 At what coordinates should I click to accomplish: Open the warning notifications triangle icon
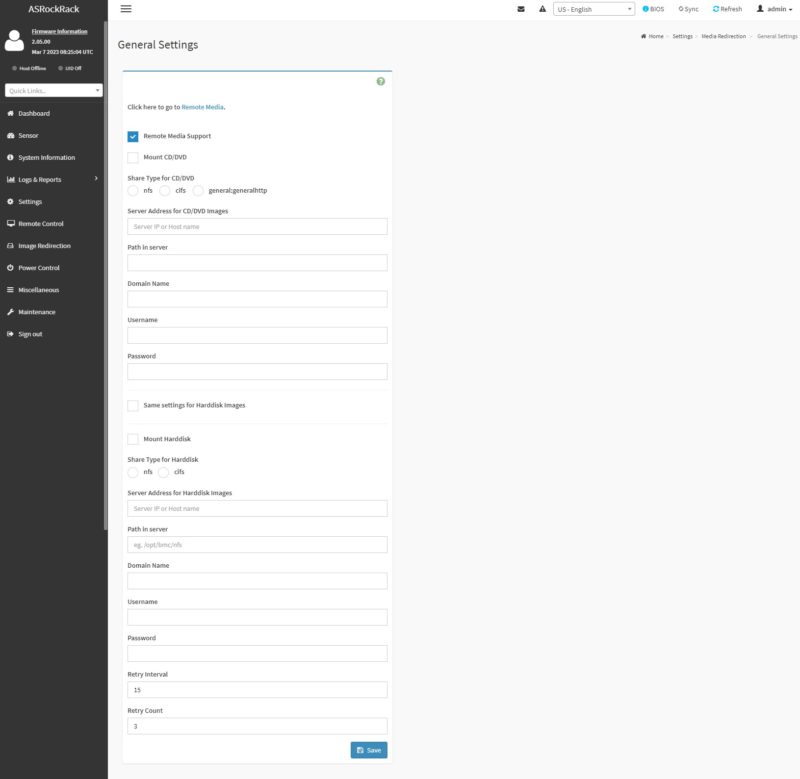(x=542, y=9)
